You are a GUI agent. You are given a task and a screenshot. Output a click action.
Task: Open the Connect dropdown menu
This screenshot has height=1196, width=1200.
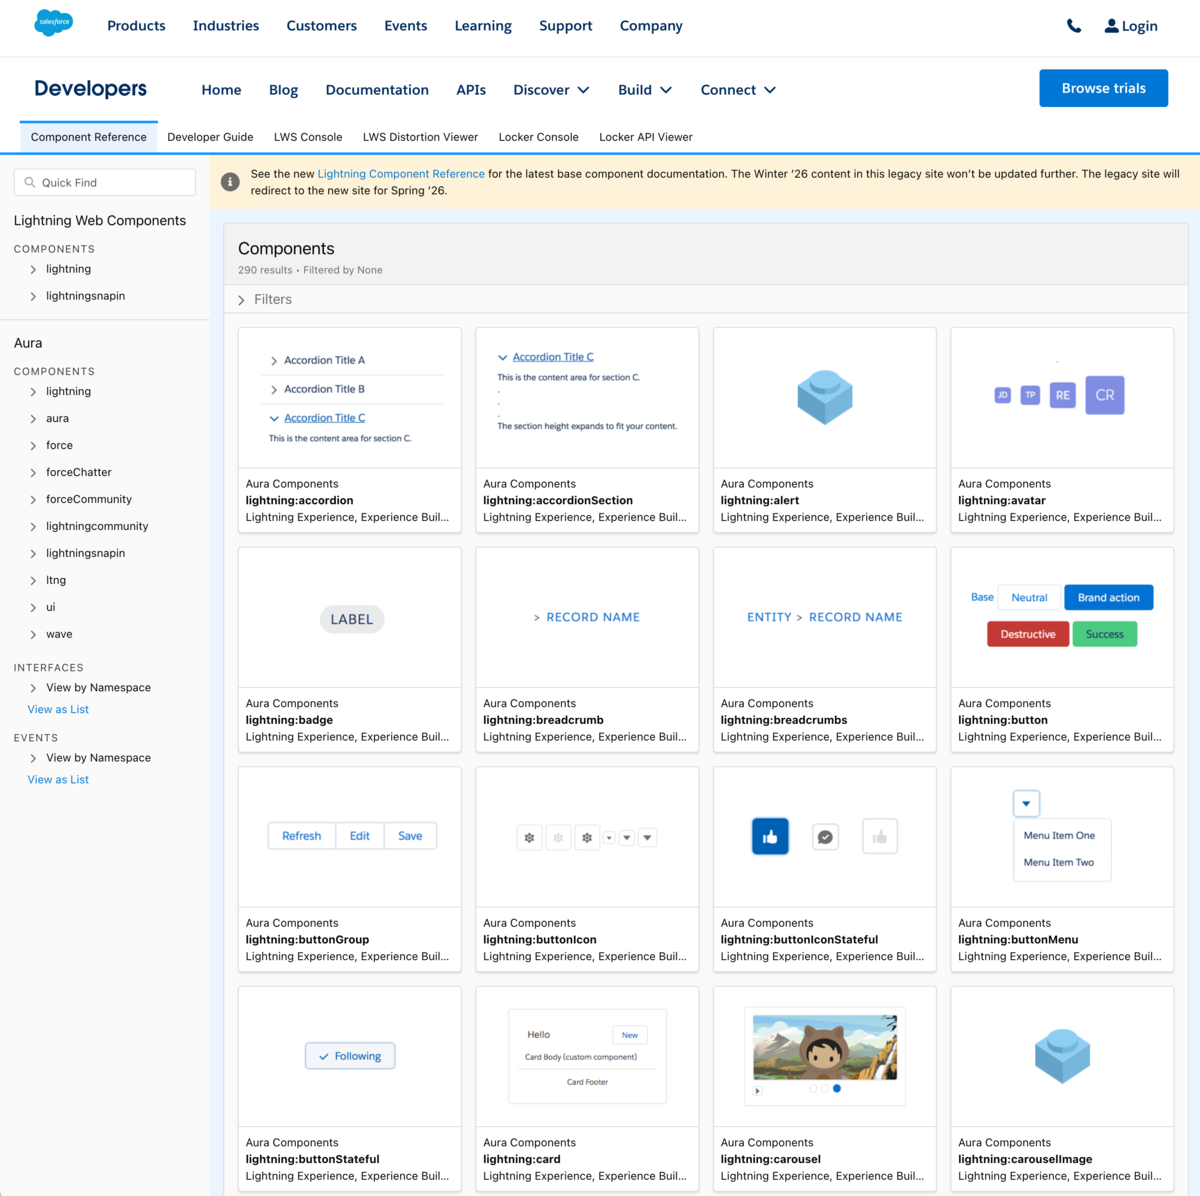point(738,90)
